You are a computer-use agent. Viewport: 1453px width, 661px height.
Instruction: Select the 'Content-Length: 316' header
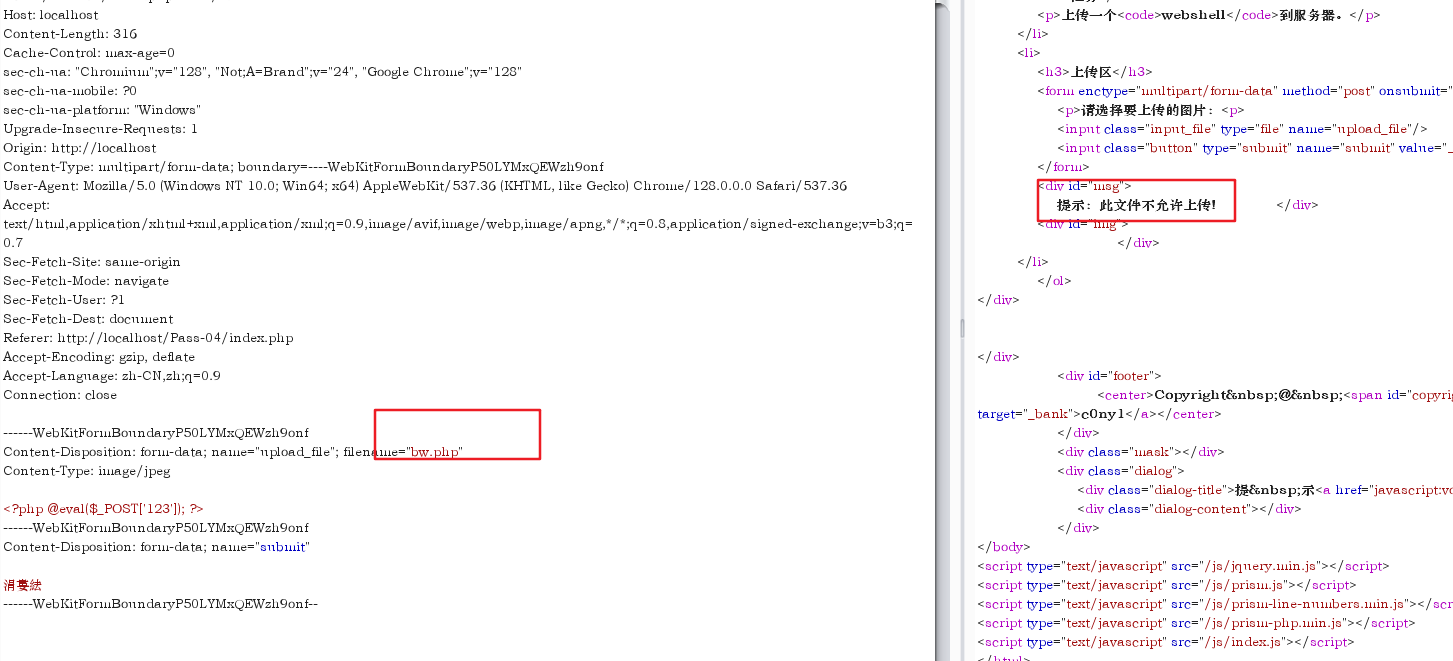[70, 34]
